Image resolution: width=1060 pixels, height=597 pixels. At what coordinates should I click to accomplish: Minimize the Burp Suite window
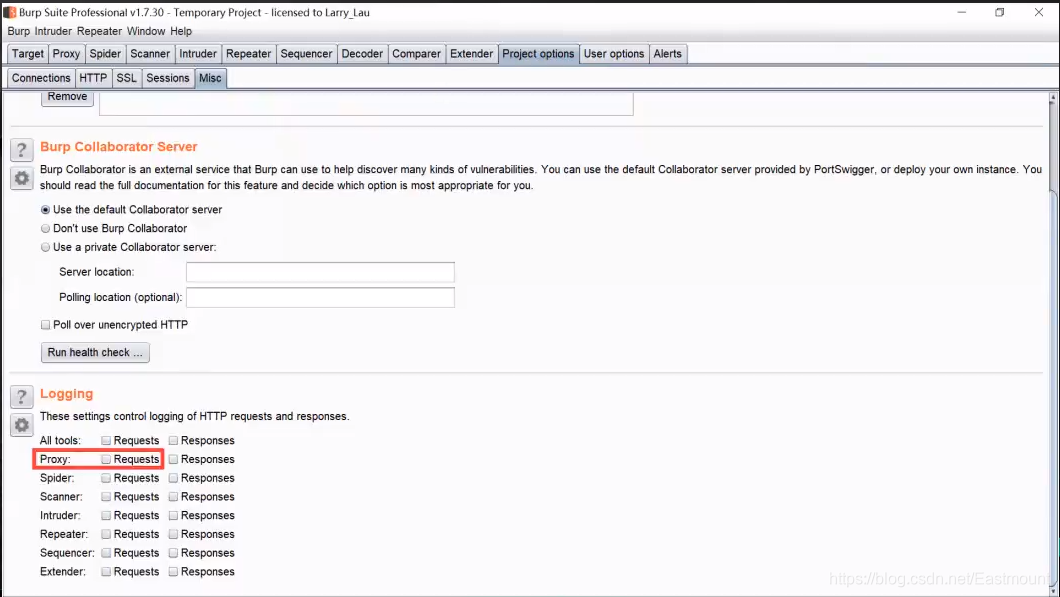tap(962, 12)
